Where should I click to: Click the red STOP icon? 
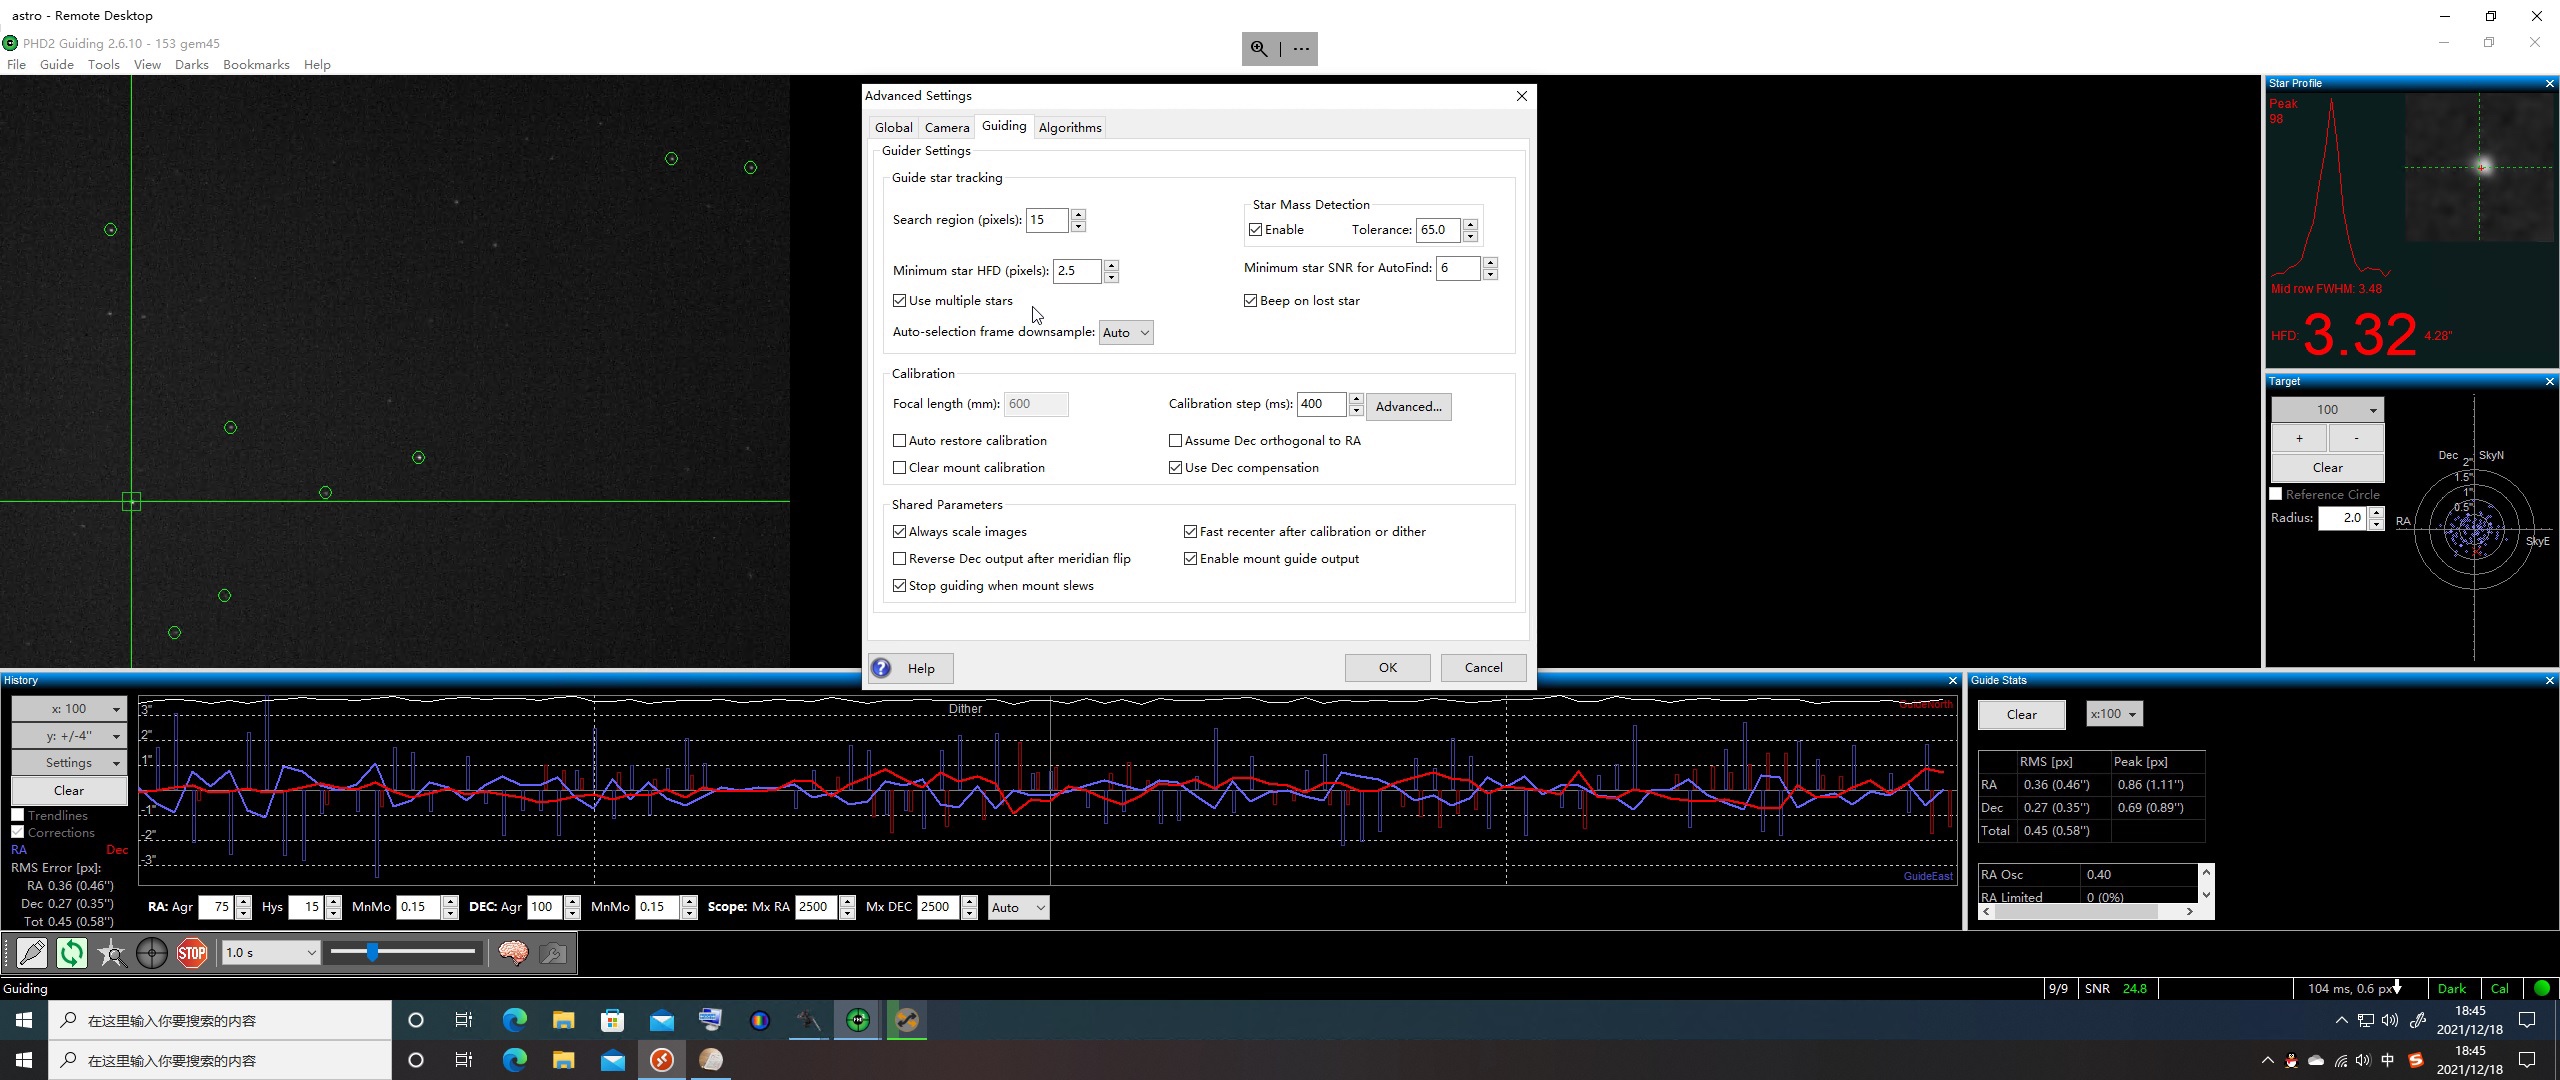tap(192, 953)
